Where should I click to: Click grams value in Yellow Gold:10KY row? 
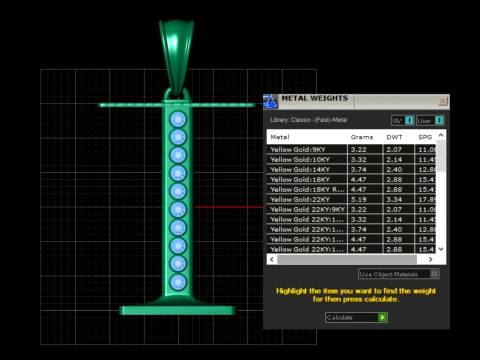click(x=358, y=159)
